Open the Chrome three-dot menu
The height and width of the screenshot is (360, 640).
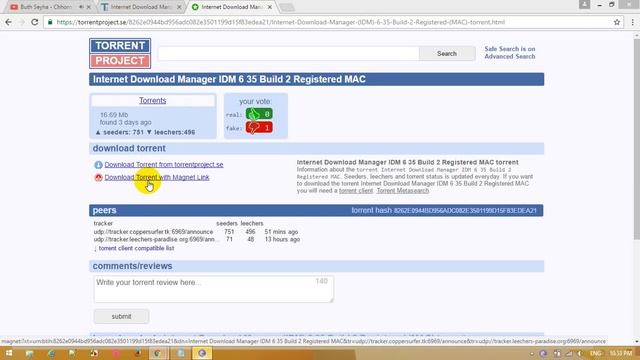pyautogui.click(x=632, y=22)
